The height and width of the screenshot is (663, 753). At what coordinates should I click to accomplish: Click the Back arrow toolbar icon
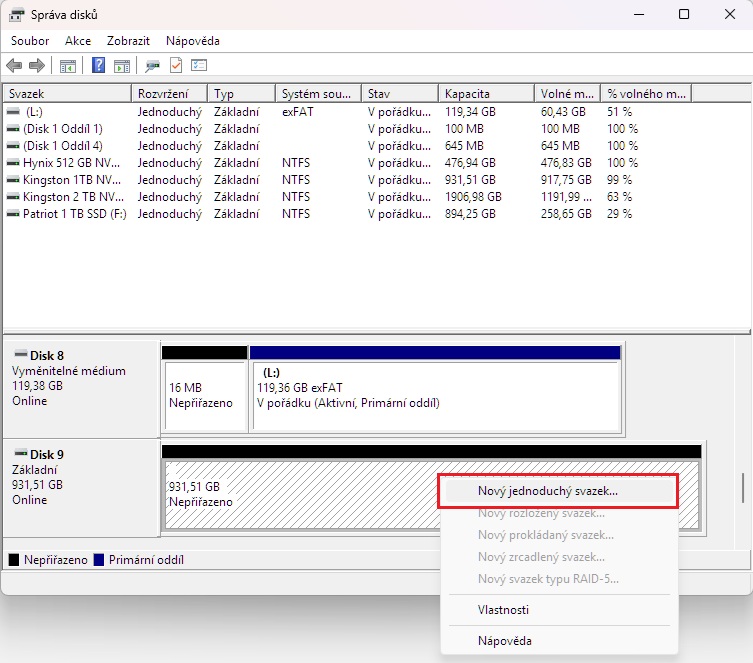[14, 65]
